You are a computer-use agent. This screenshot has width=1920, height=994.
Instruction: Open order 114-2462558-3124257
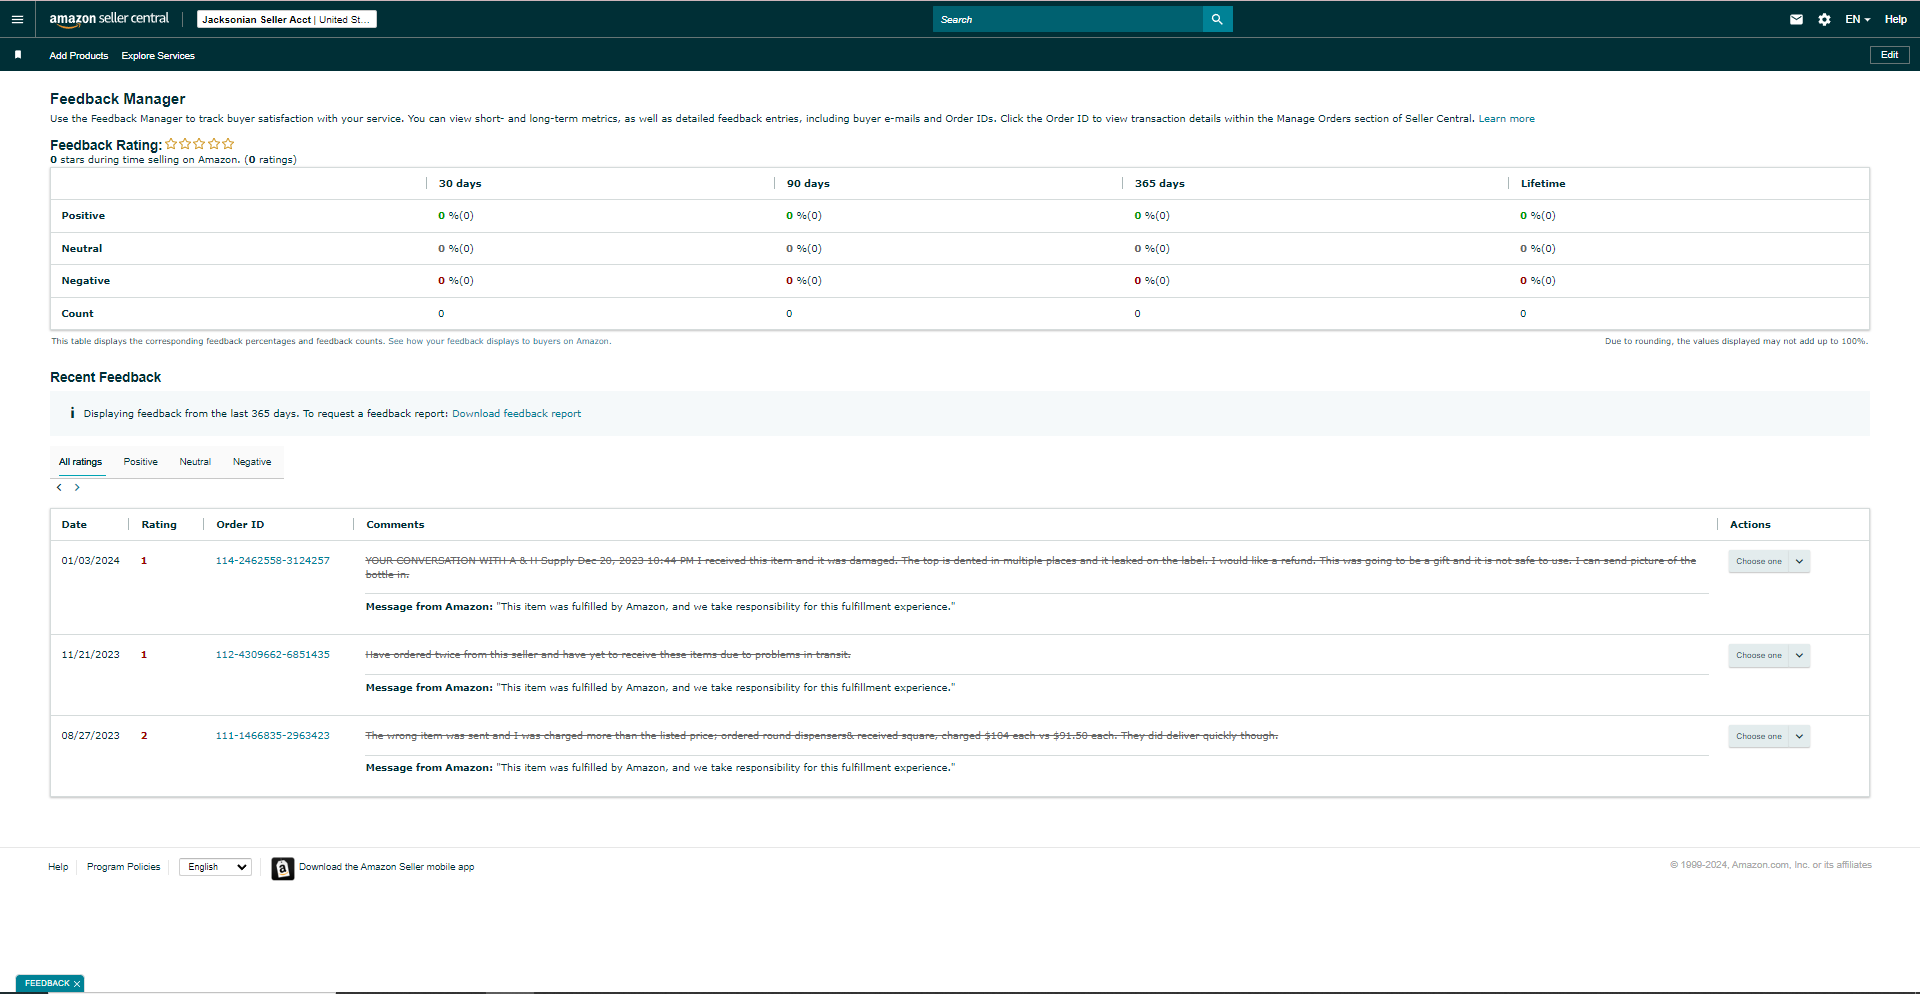273,561
